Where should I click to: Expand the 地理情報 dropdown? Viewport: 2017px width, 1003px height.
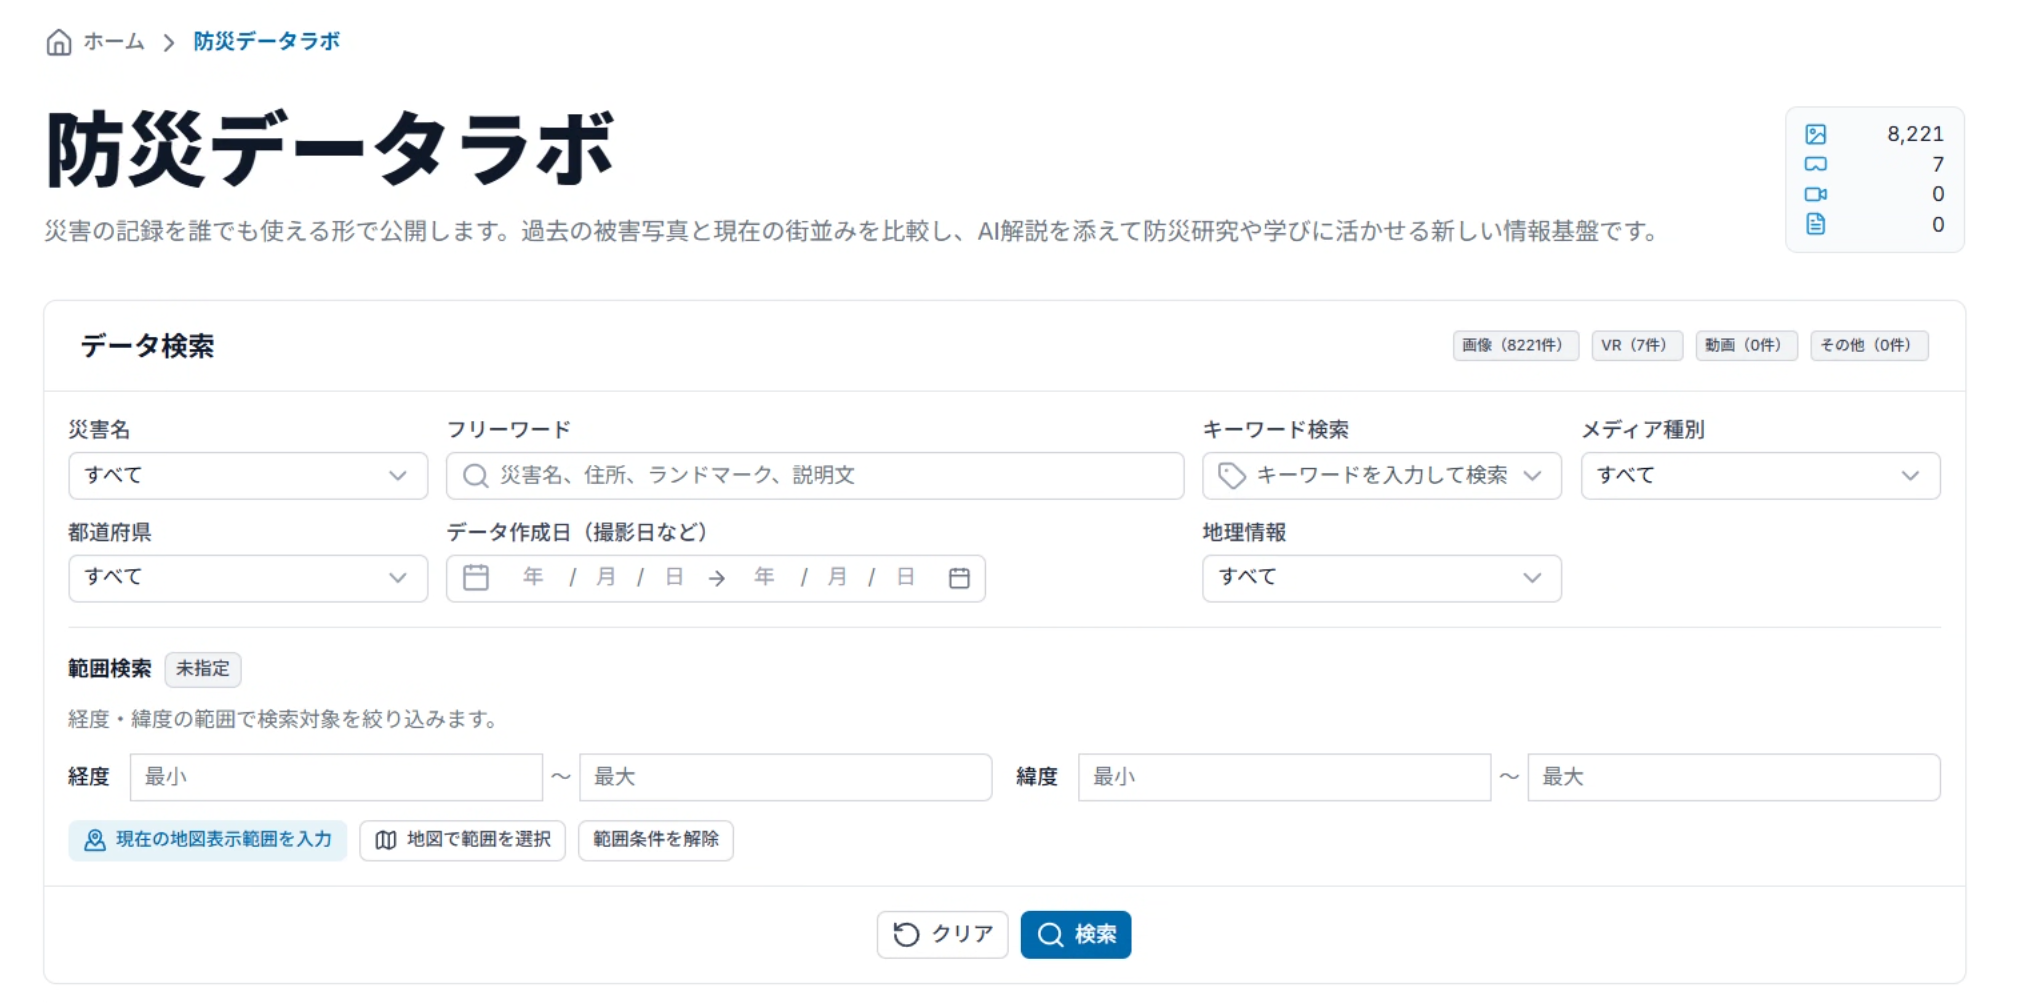point(1381,578)
